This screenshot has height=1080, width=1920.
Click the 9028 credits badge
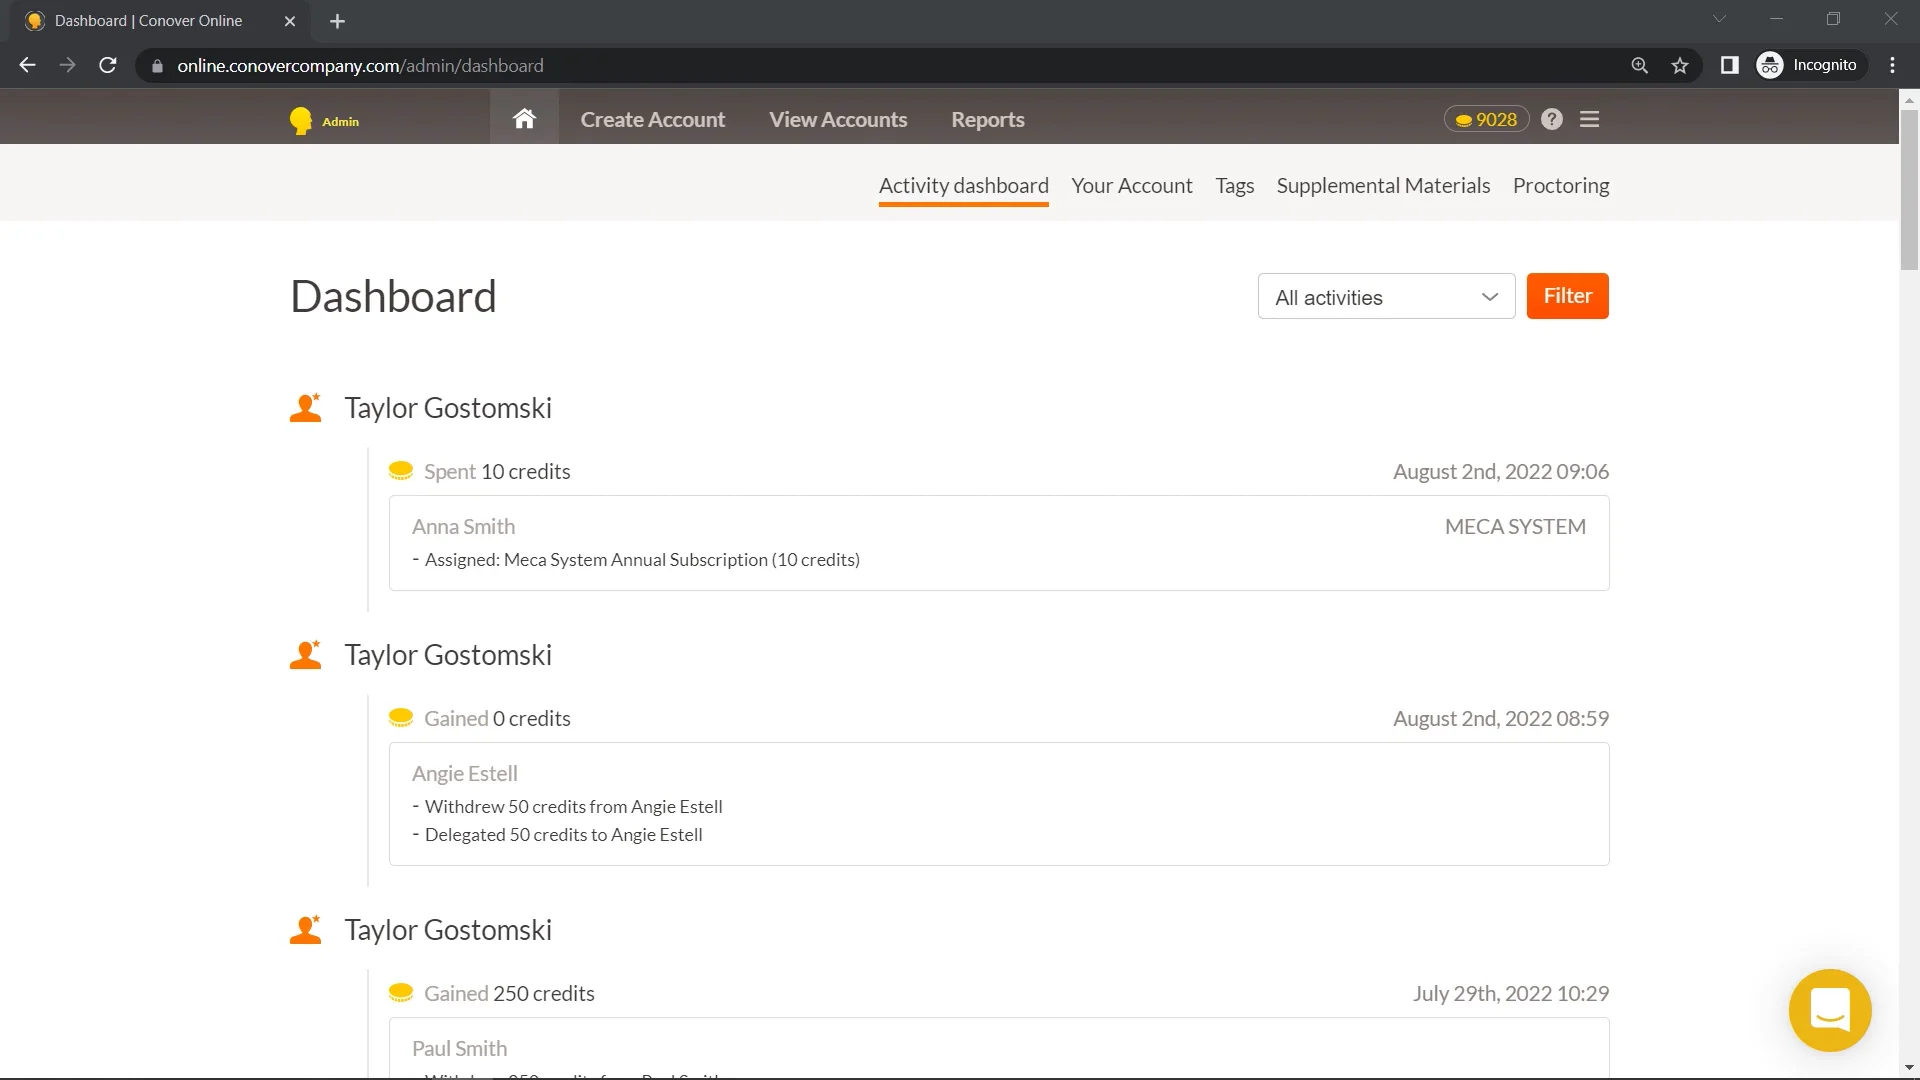point(1486,119)
